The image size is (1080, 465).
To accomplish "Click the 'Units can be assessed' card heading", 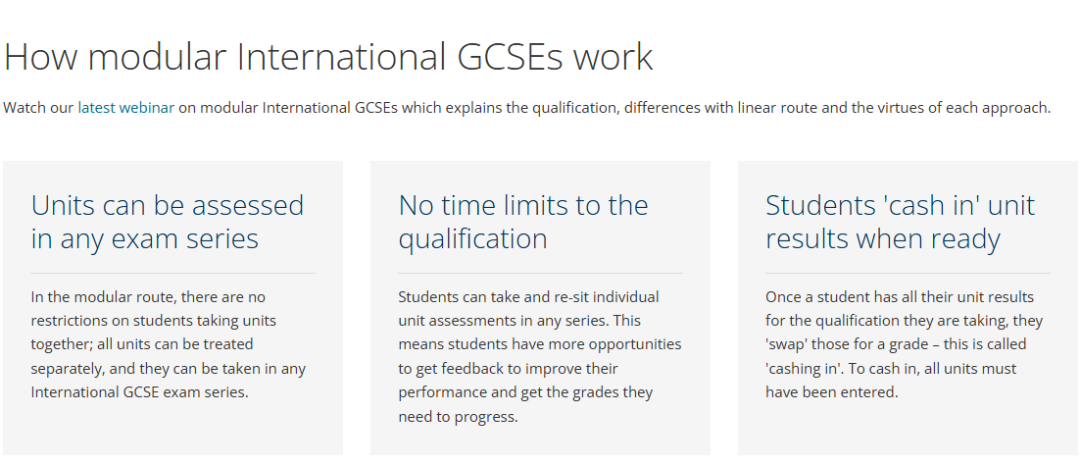I will point(167,222).
